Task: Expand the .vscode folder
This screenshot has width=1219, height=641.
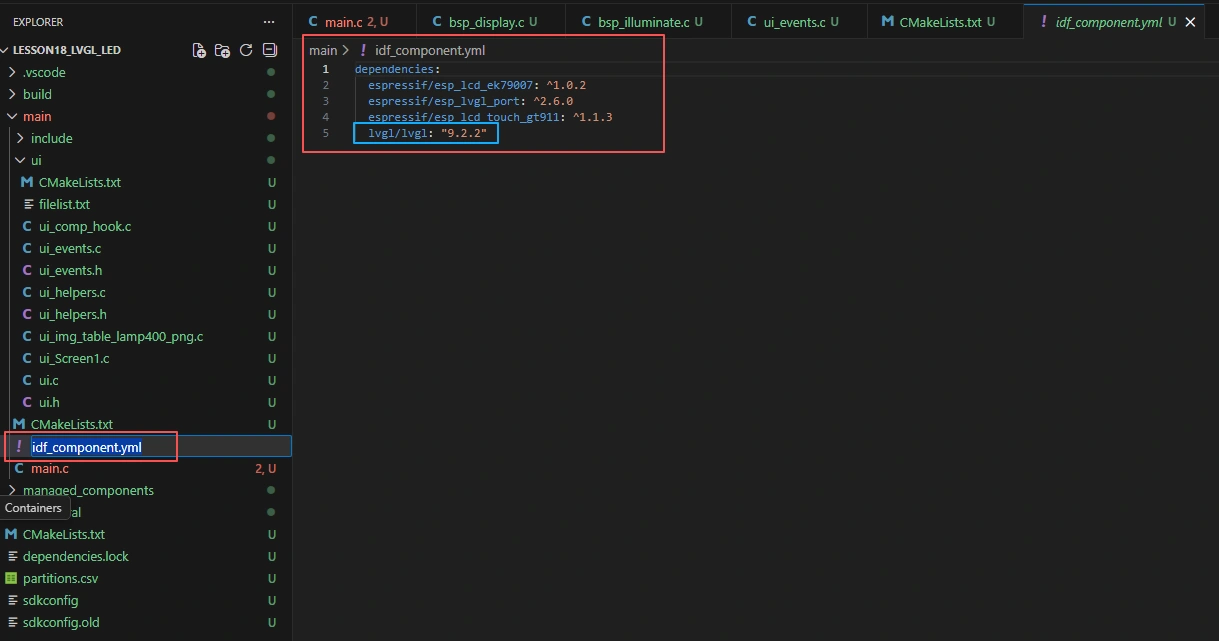Action: click(43, 72)
